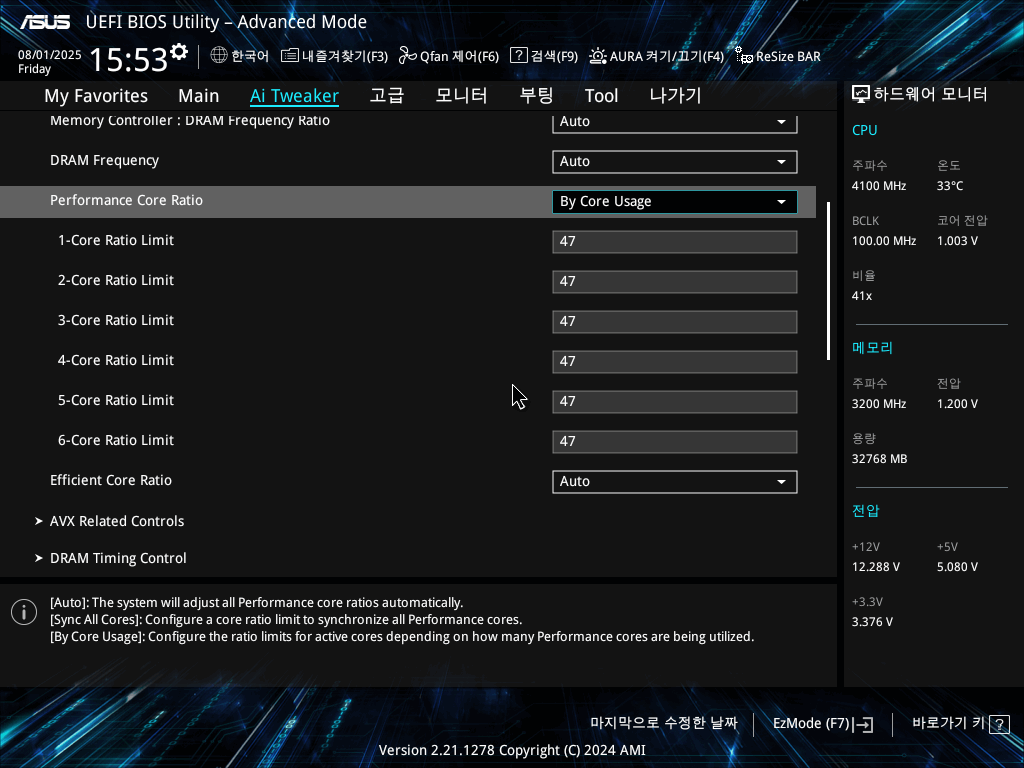Click the ReSize BAR icon

(744, 56)
